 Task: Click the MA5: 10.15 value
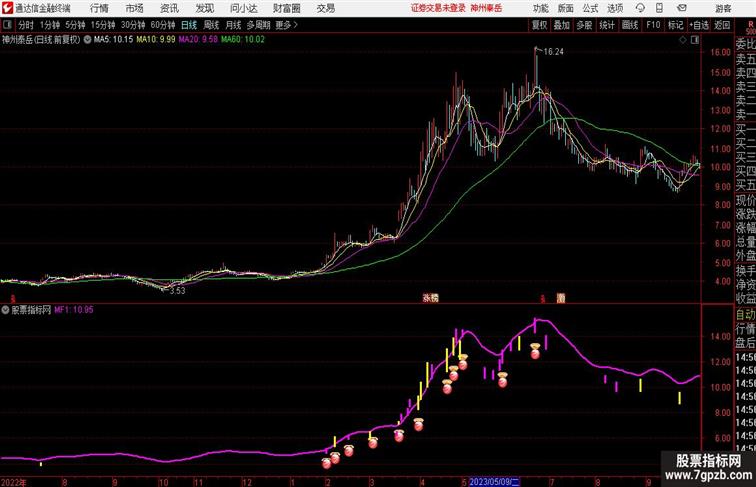[113, 40]
